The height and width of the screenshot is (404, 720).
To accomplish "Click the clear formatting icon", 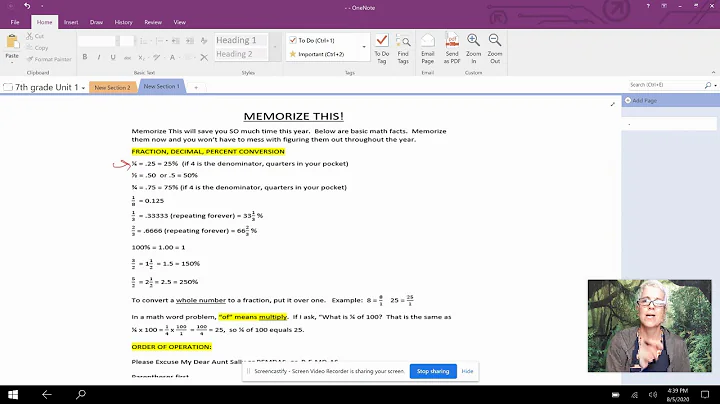I will tap(204, 41).
